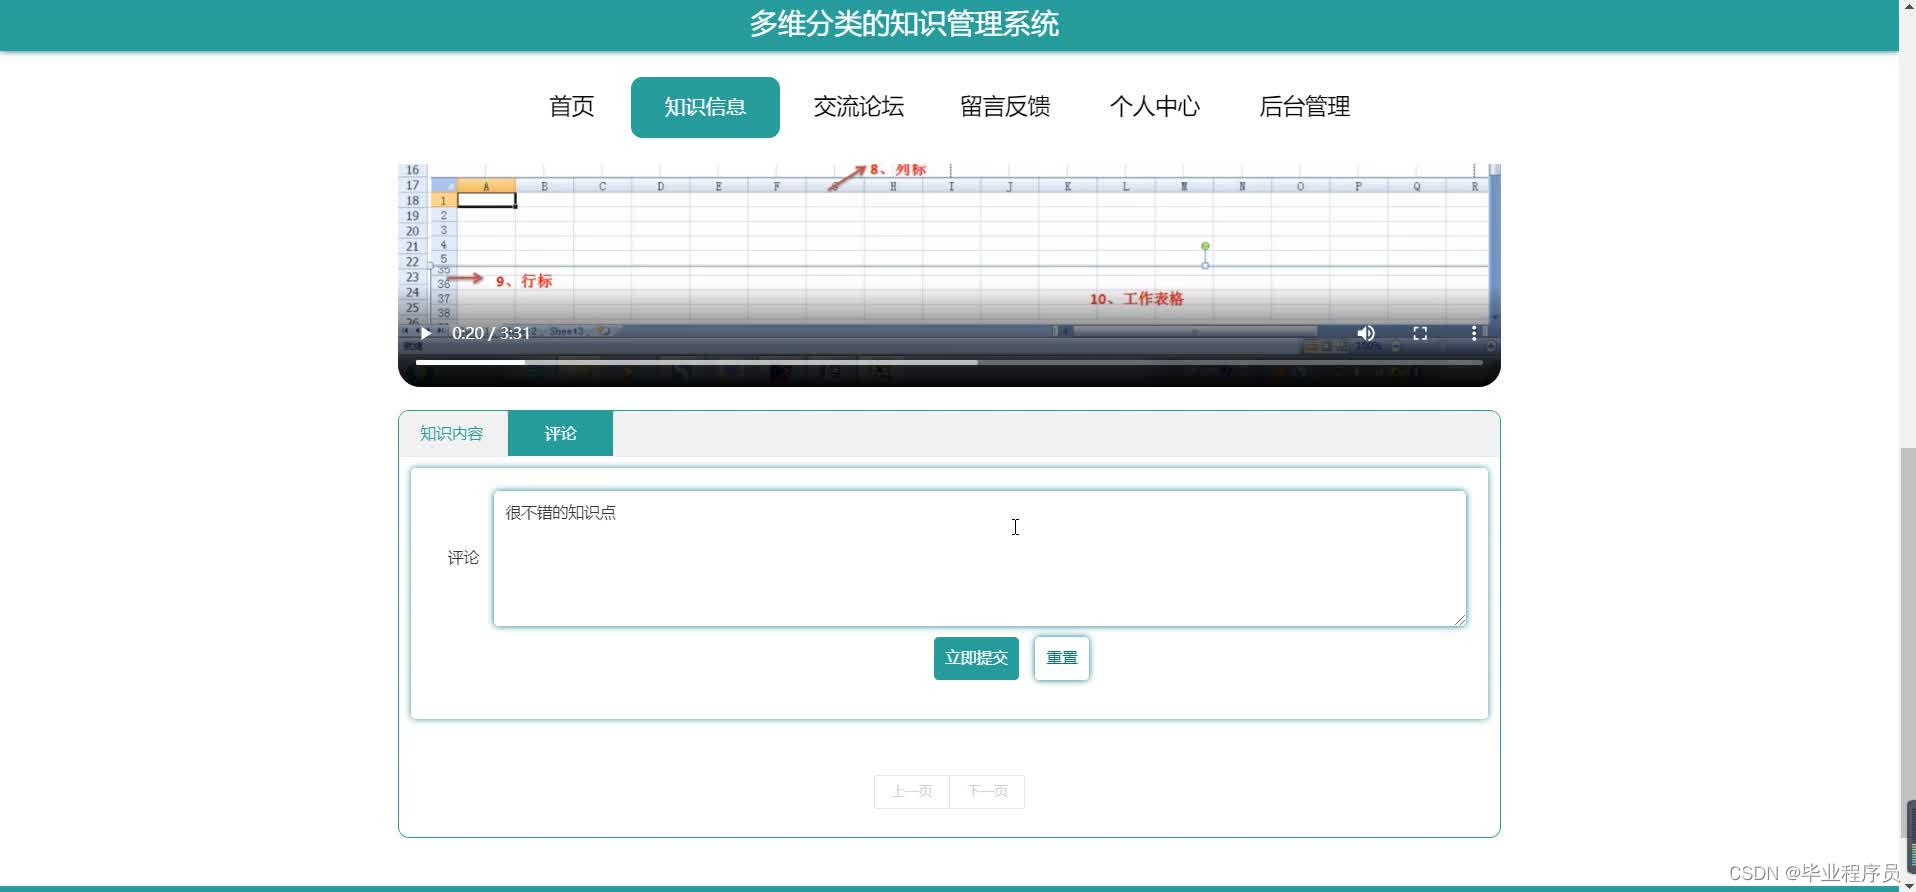Click the video time display 0:20 / 3:31

491,333
